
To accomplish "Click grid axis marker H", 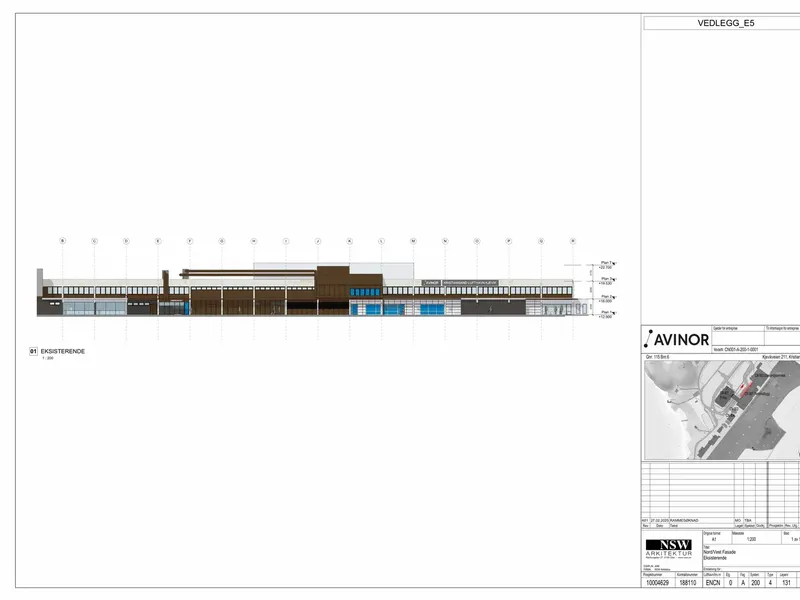I will tap(254, 241).
